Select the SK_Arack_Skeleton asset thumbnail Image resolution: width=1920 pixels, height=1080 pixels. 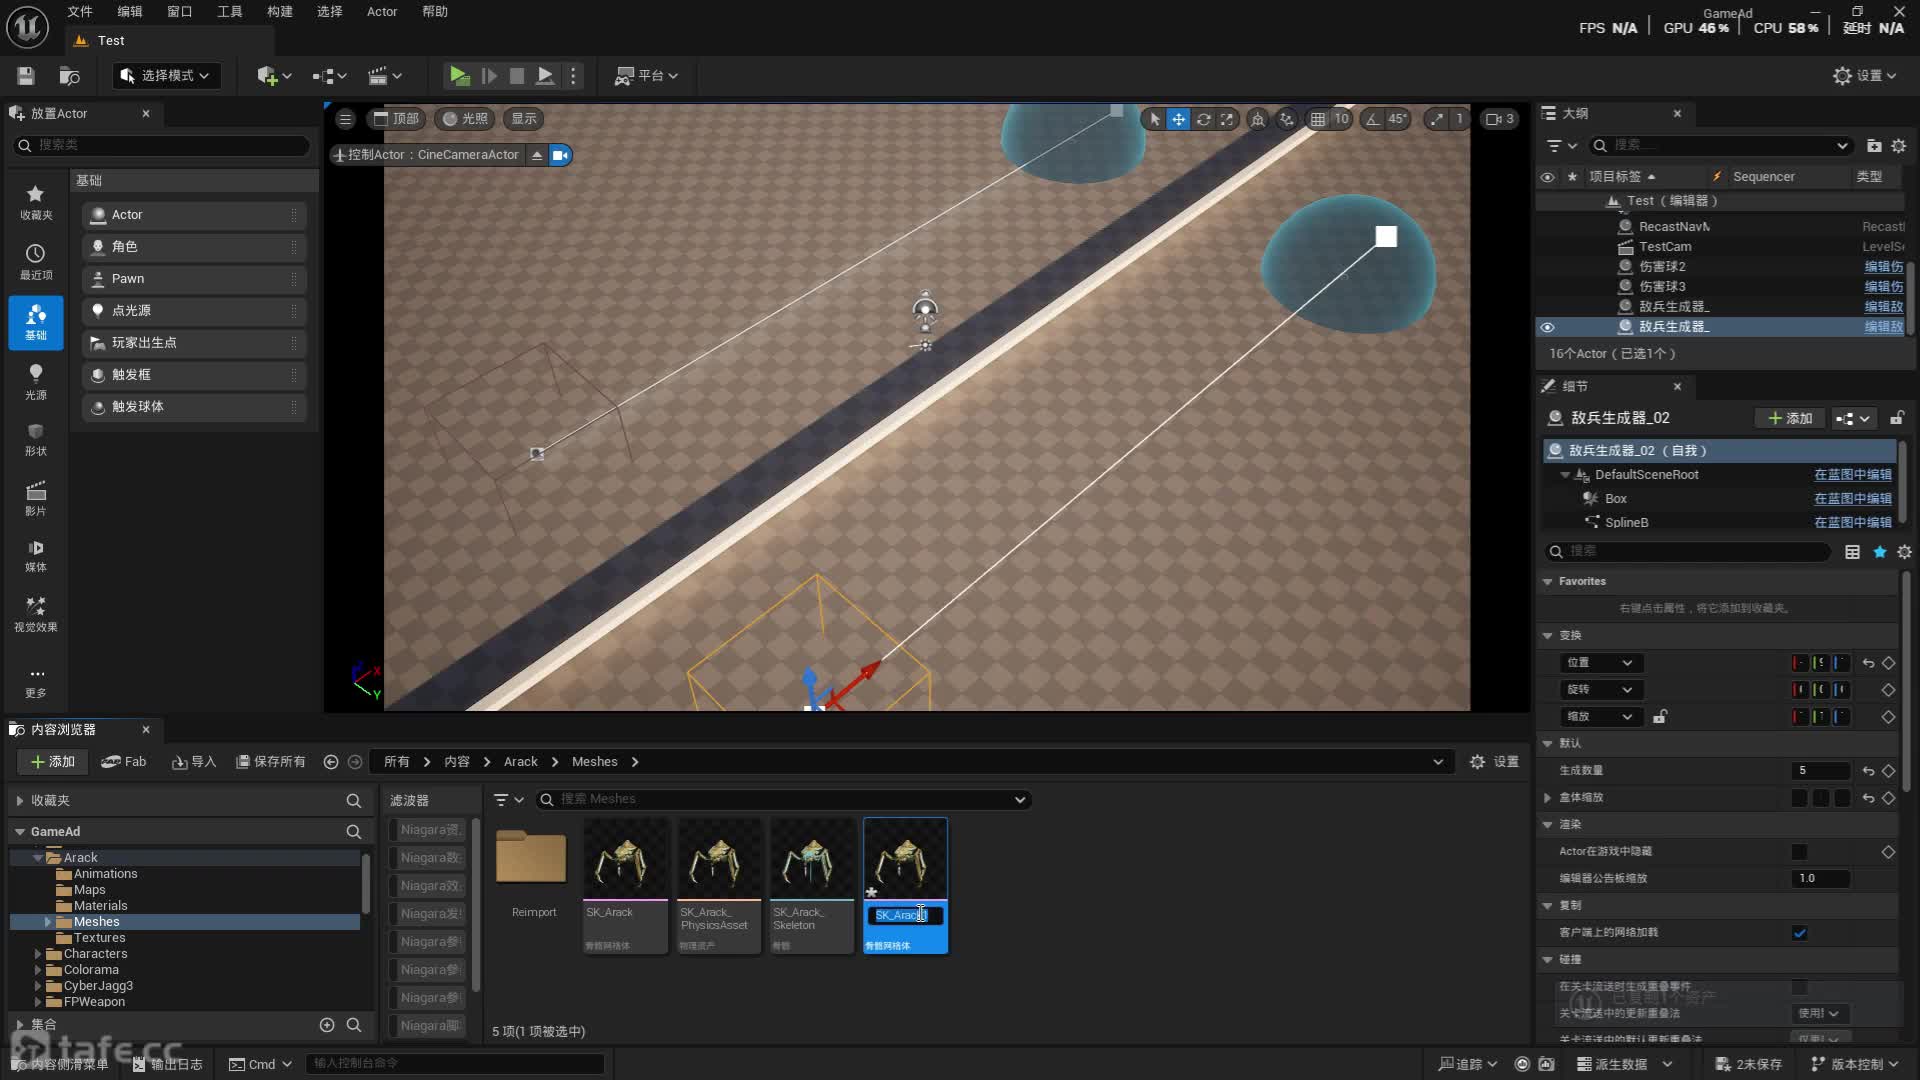(811, 860)
